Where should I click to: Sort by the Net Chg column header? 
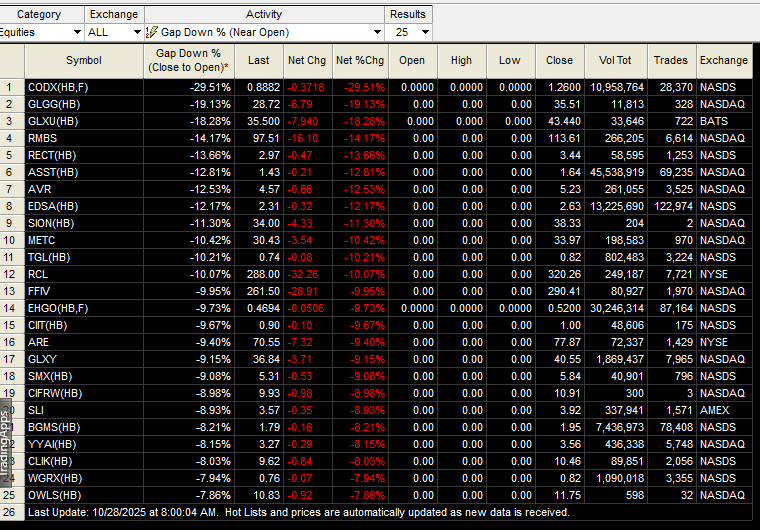coord(307,61)
